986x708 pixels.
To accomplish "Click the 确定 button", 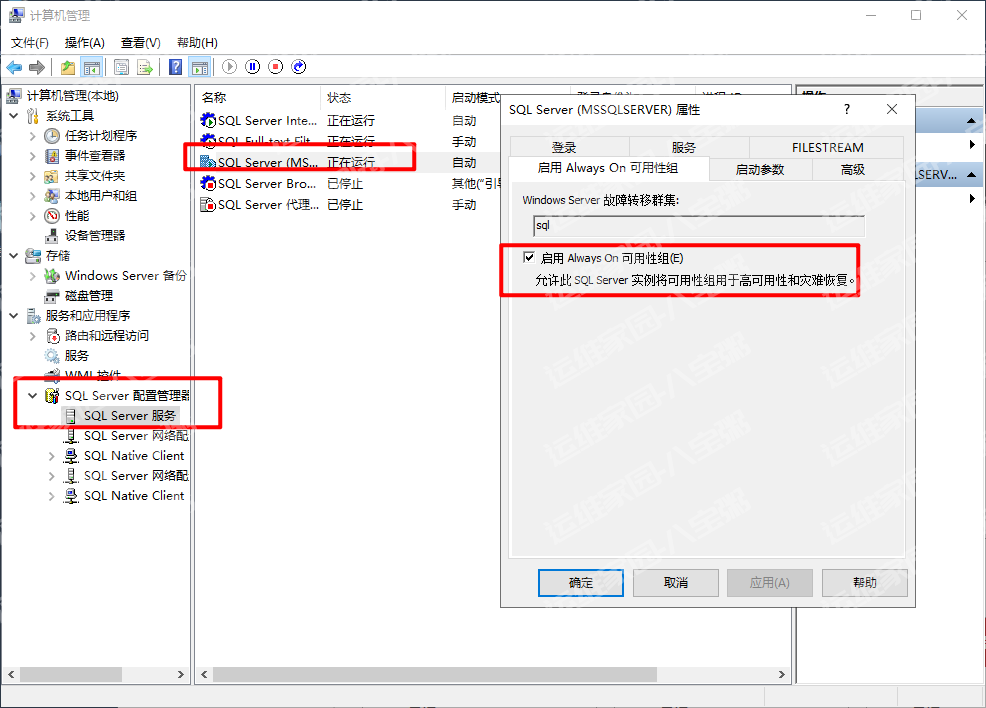I will click(x=580, y=583).
